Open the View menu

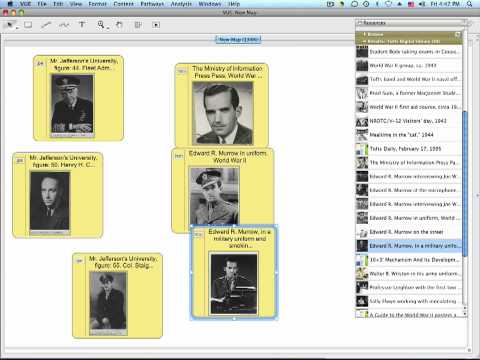click(x=76, y=4)
